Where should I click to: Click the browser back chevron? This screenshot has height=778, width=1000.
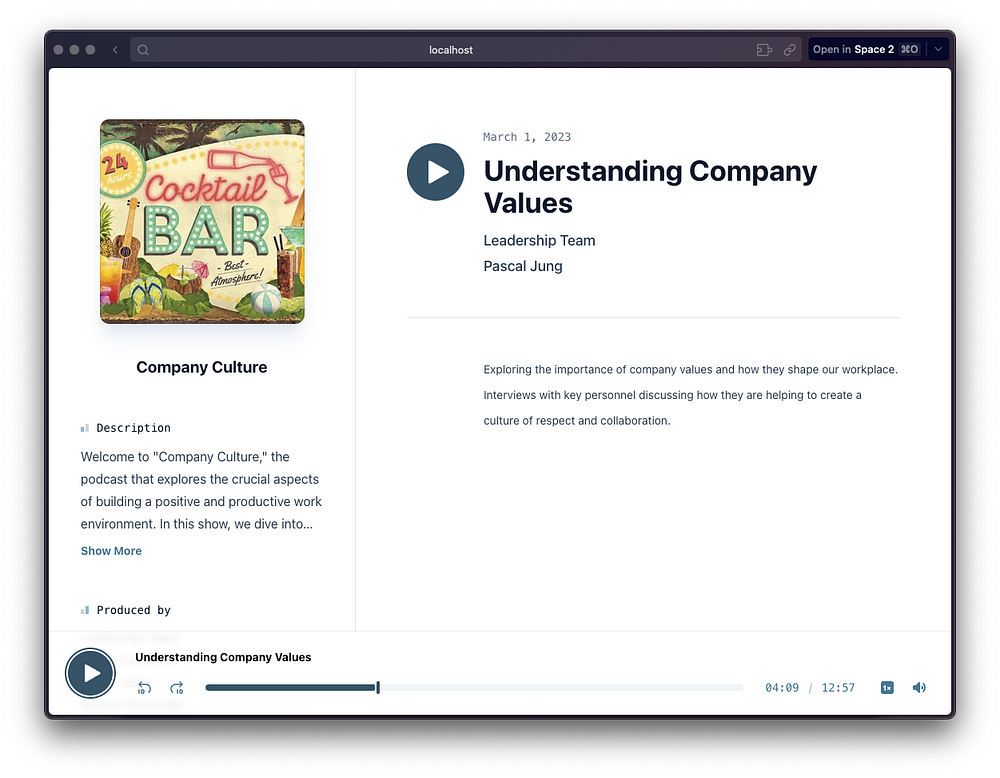pyautogui.click(x=115, y=50)
